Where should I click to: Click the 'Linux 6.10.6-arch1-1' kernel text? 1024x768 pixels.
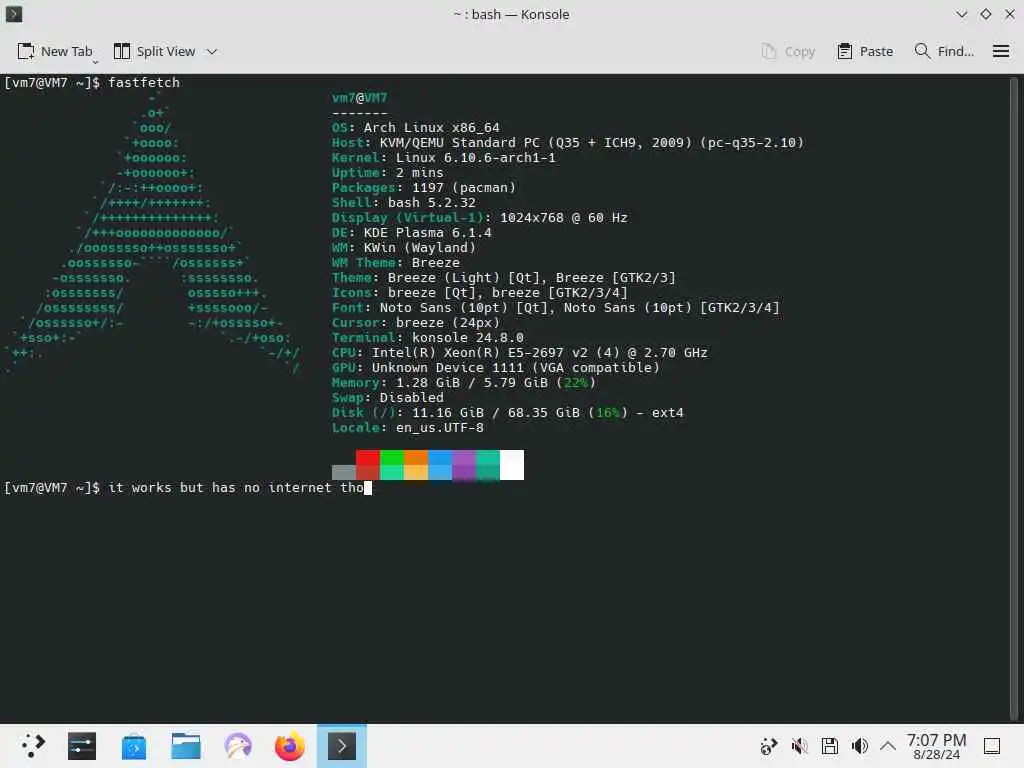click(475, 157)
